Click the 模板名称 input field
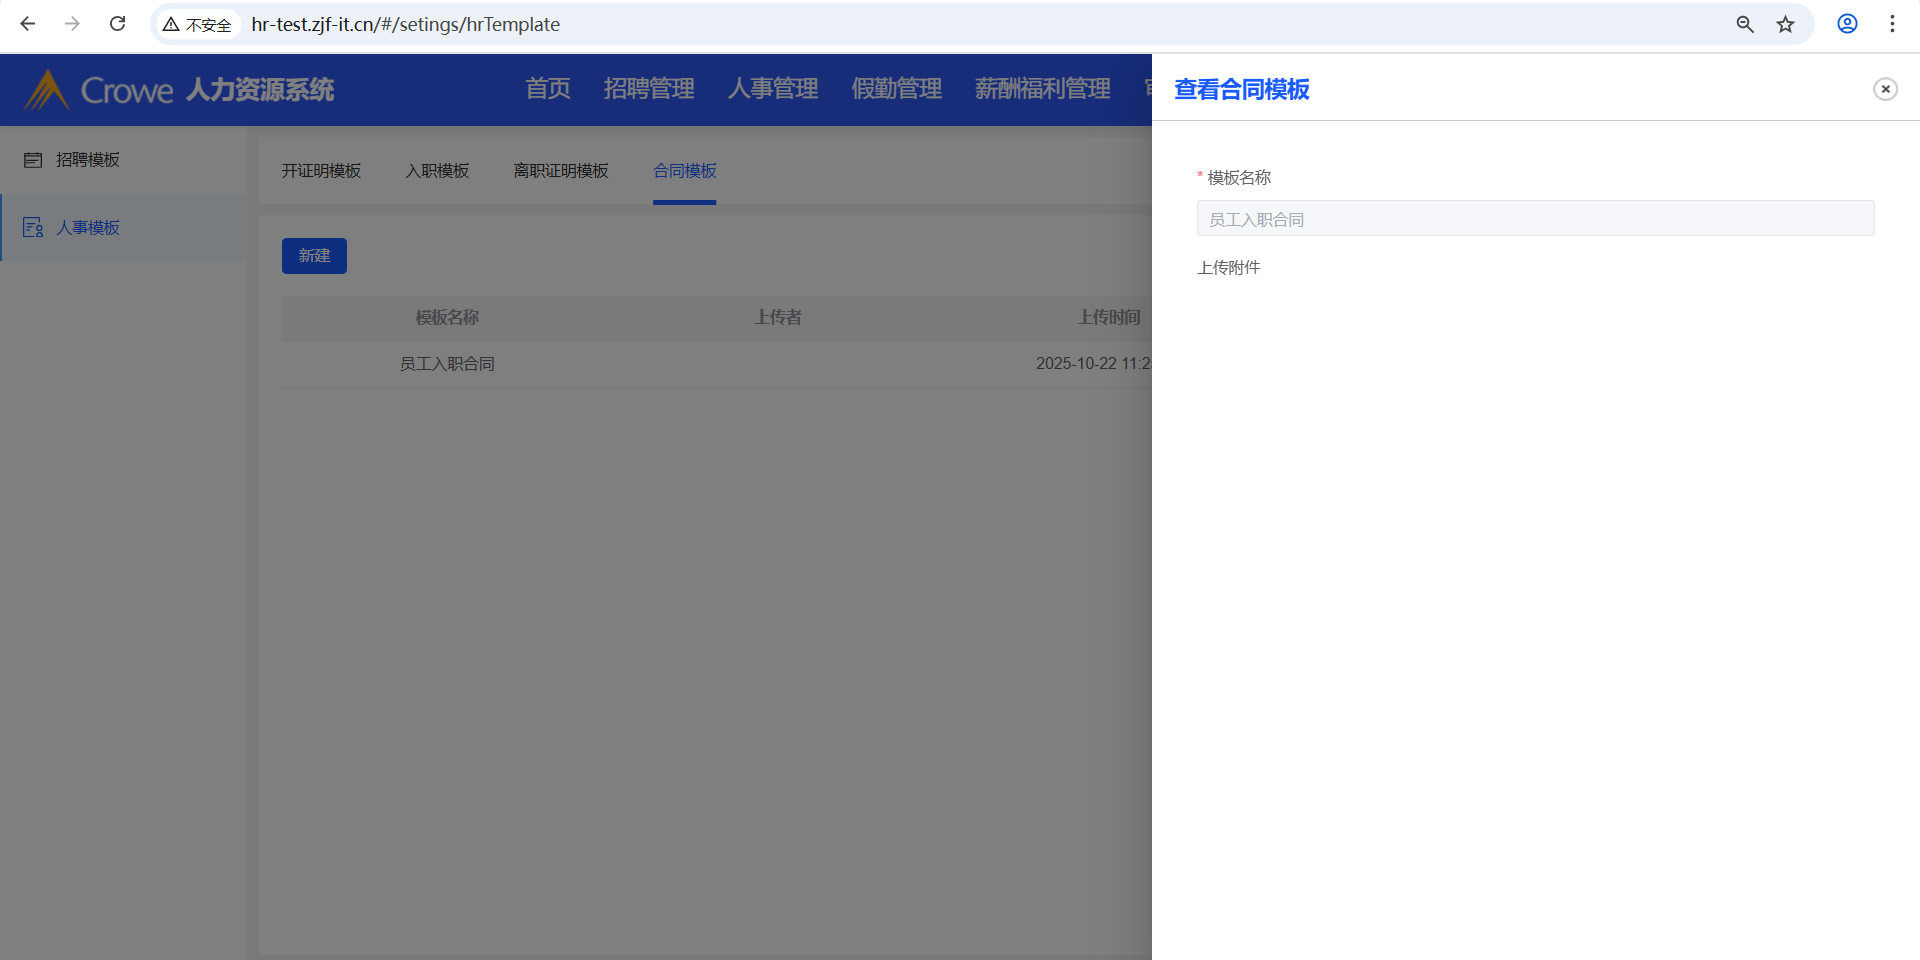The image size is (1920, 960). tap(1535, 219)
